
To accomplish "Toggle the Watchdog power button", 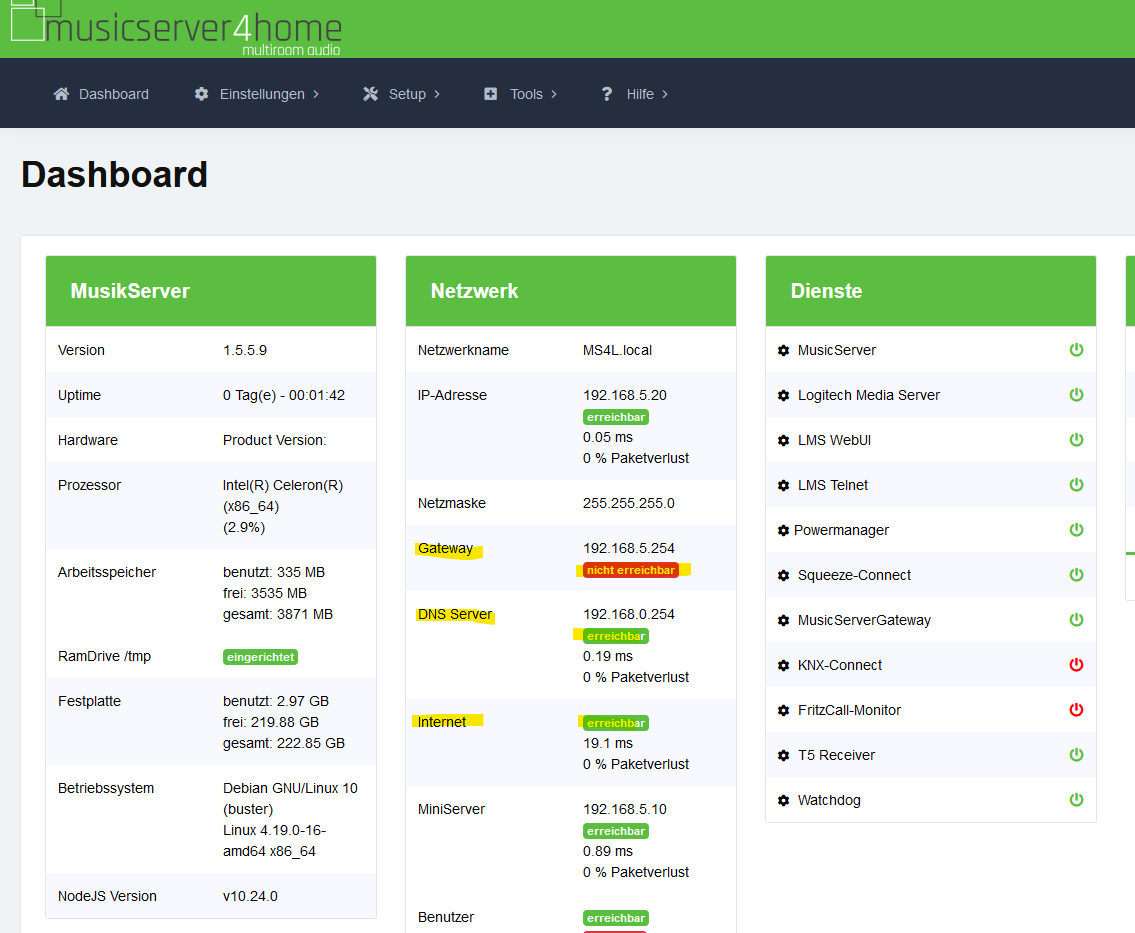I will click(x=1076, y=799).
